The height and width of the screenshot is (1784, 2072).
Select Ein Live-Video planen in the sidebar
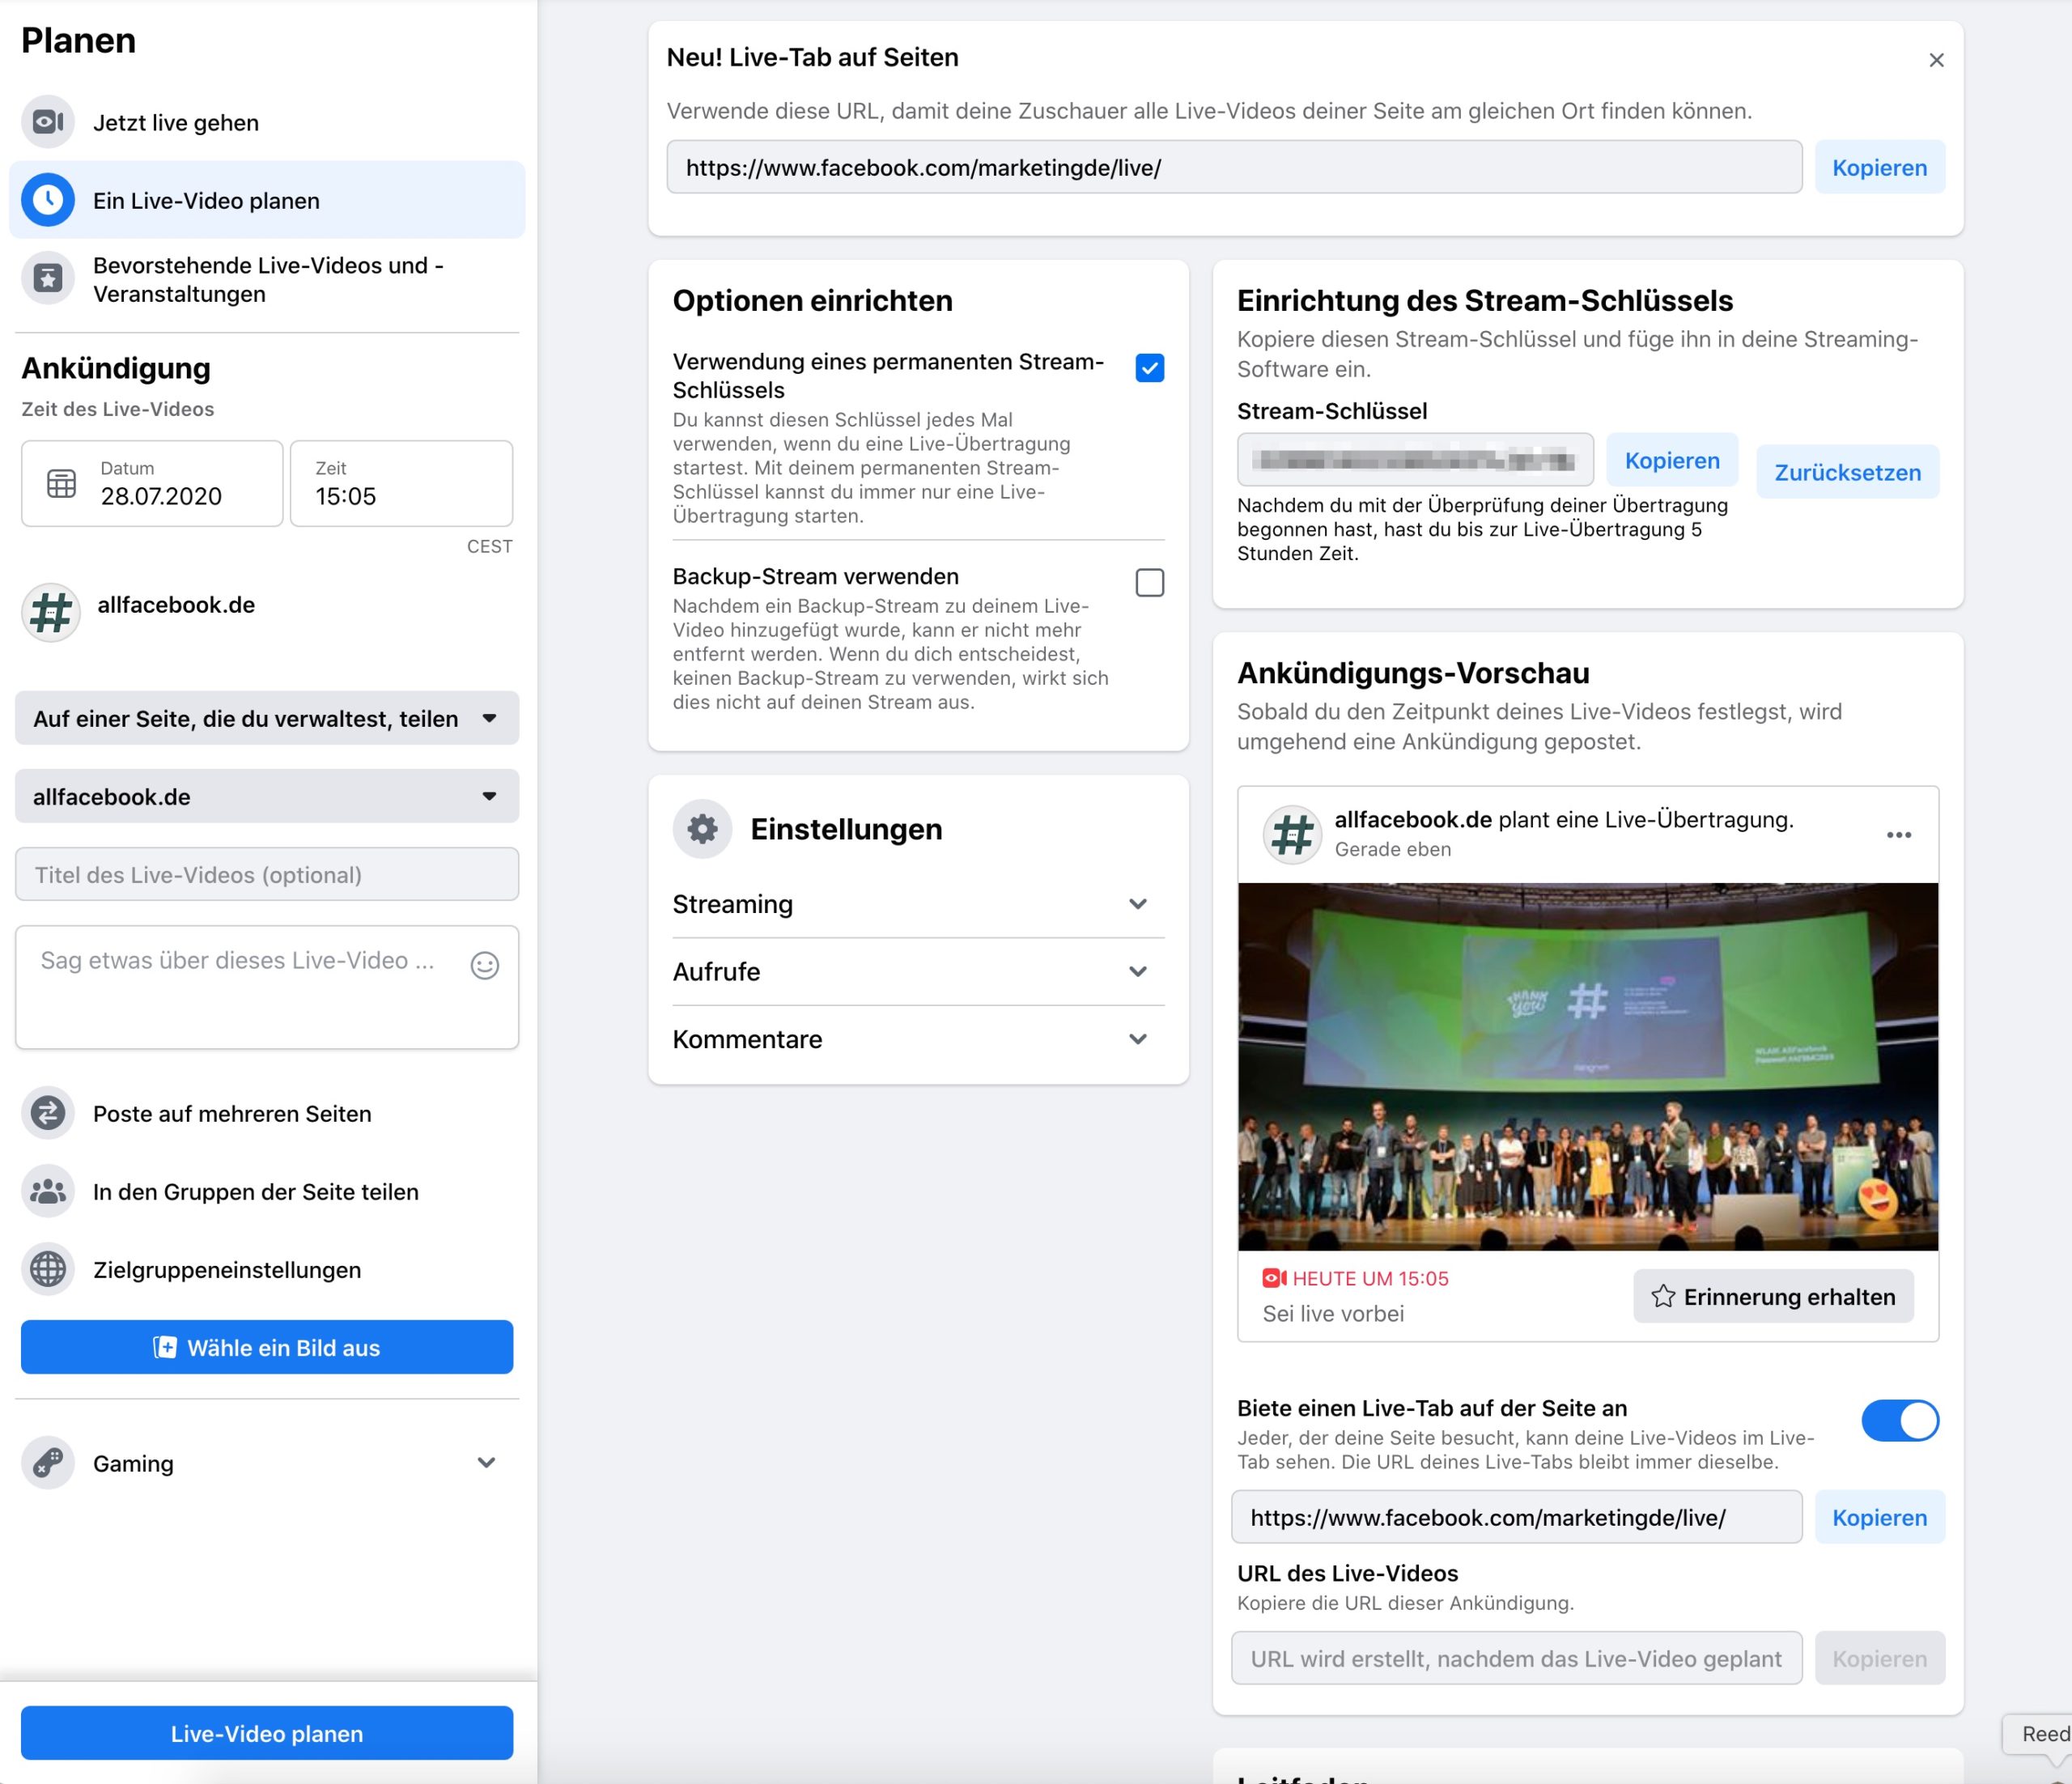coord(267,200)
